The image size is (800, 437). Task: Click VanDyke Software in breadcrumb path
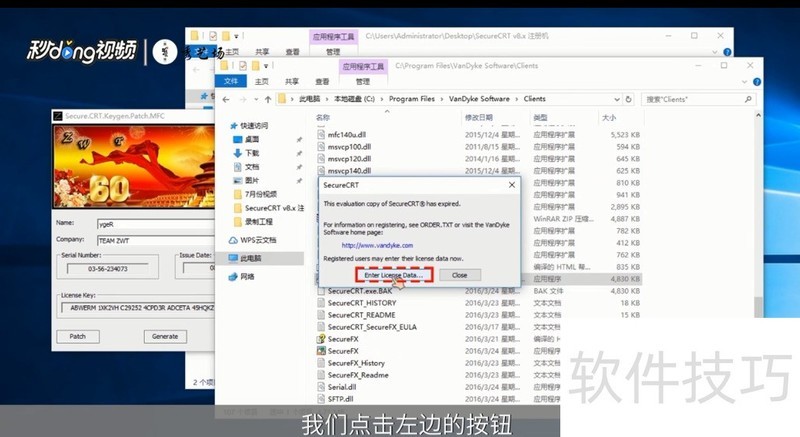tap(479, 99)
